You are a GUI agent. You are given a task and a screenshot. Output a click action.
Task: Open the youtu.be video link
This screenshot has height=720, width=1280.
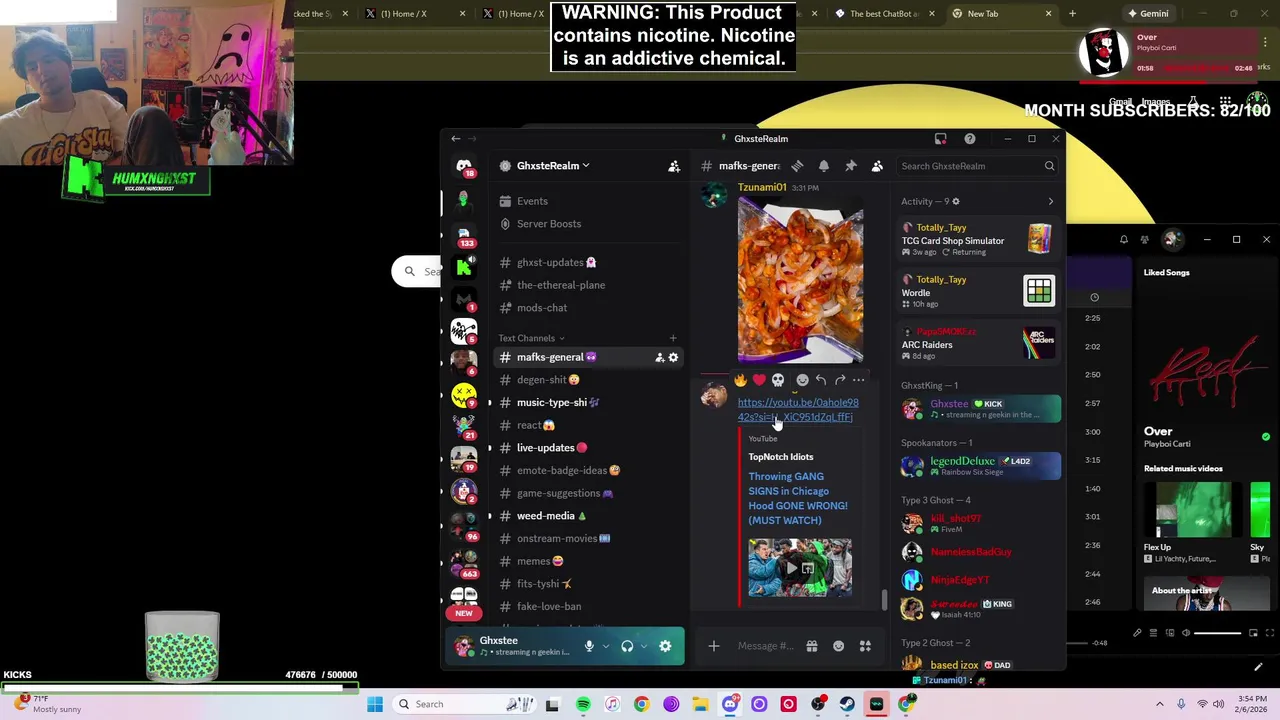797,410
